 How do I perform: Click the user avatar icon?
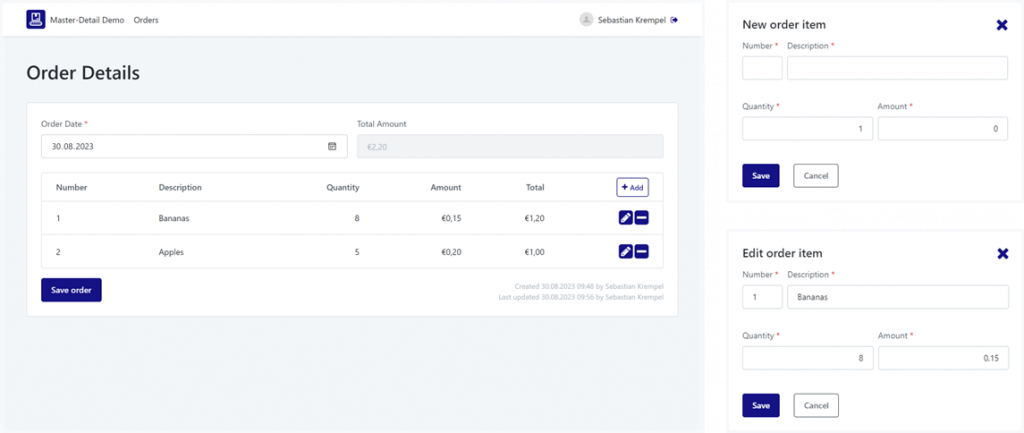click(586, 19)
